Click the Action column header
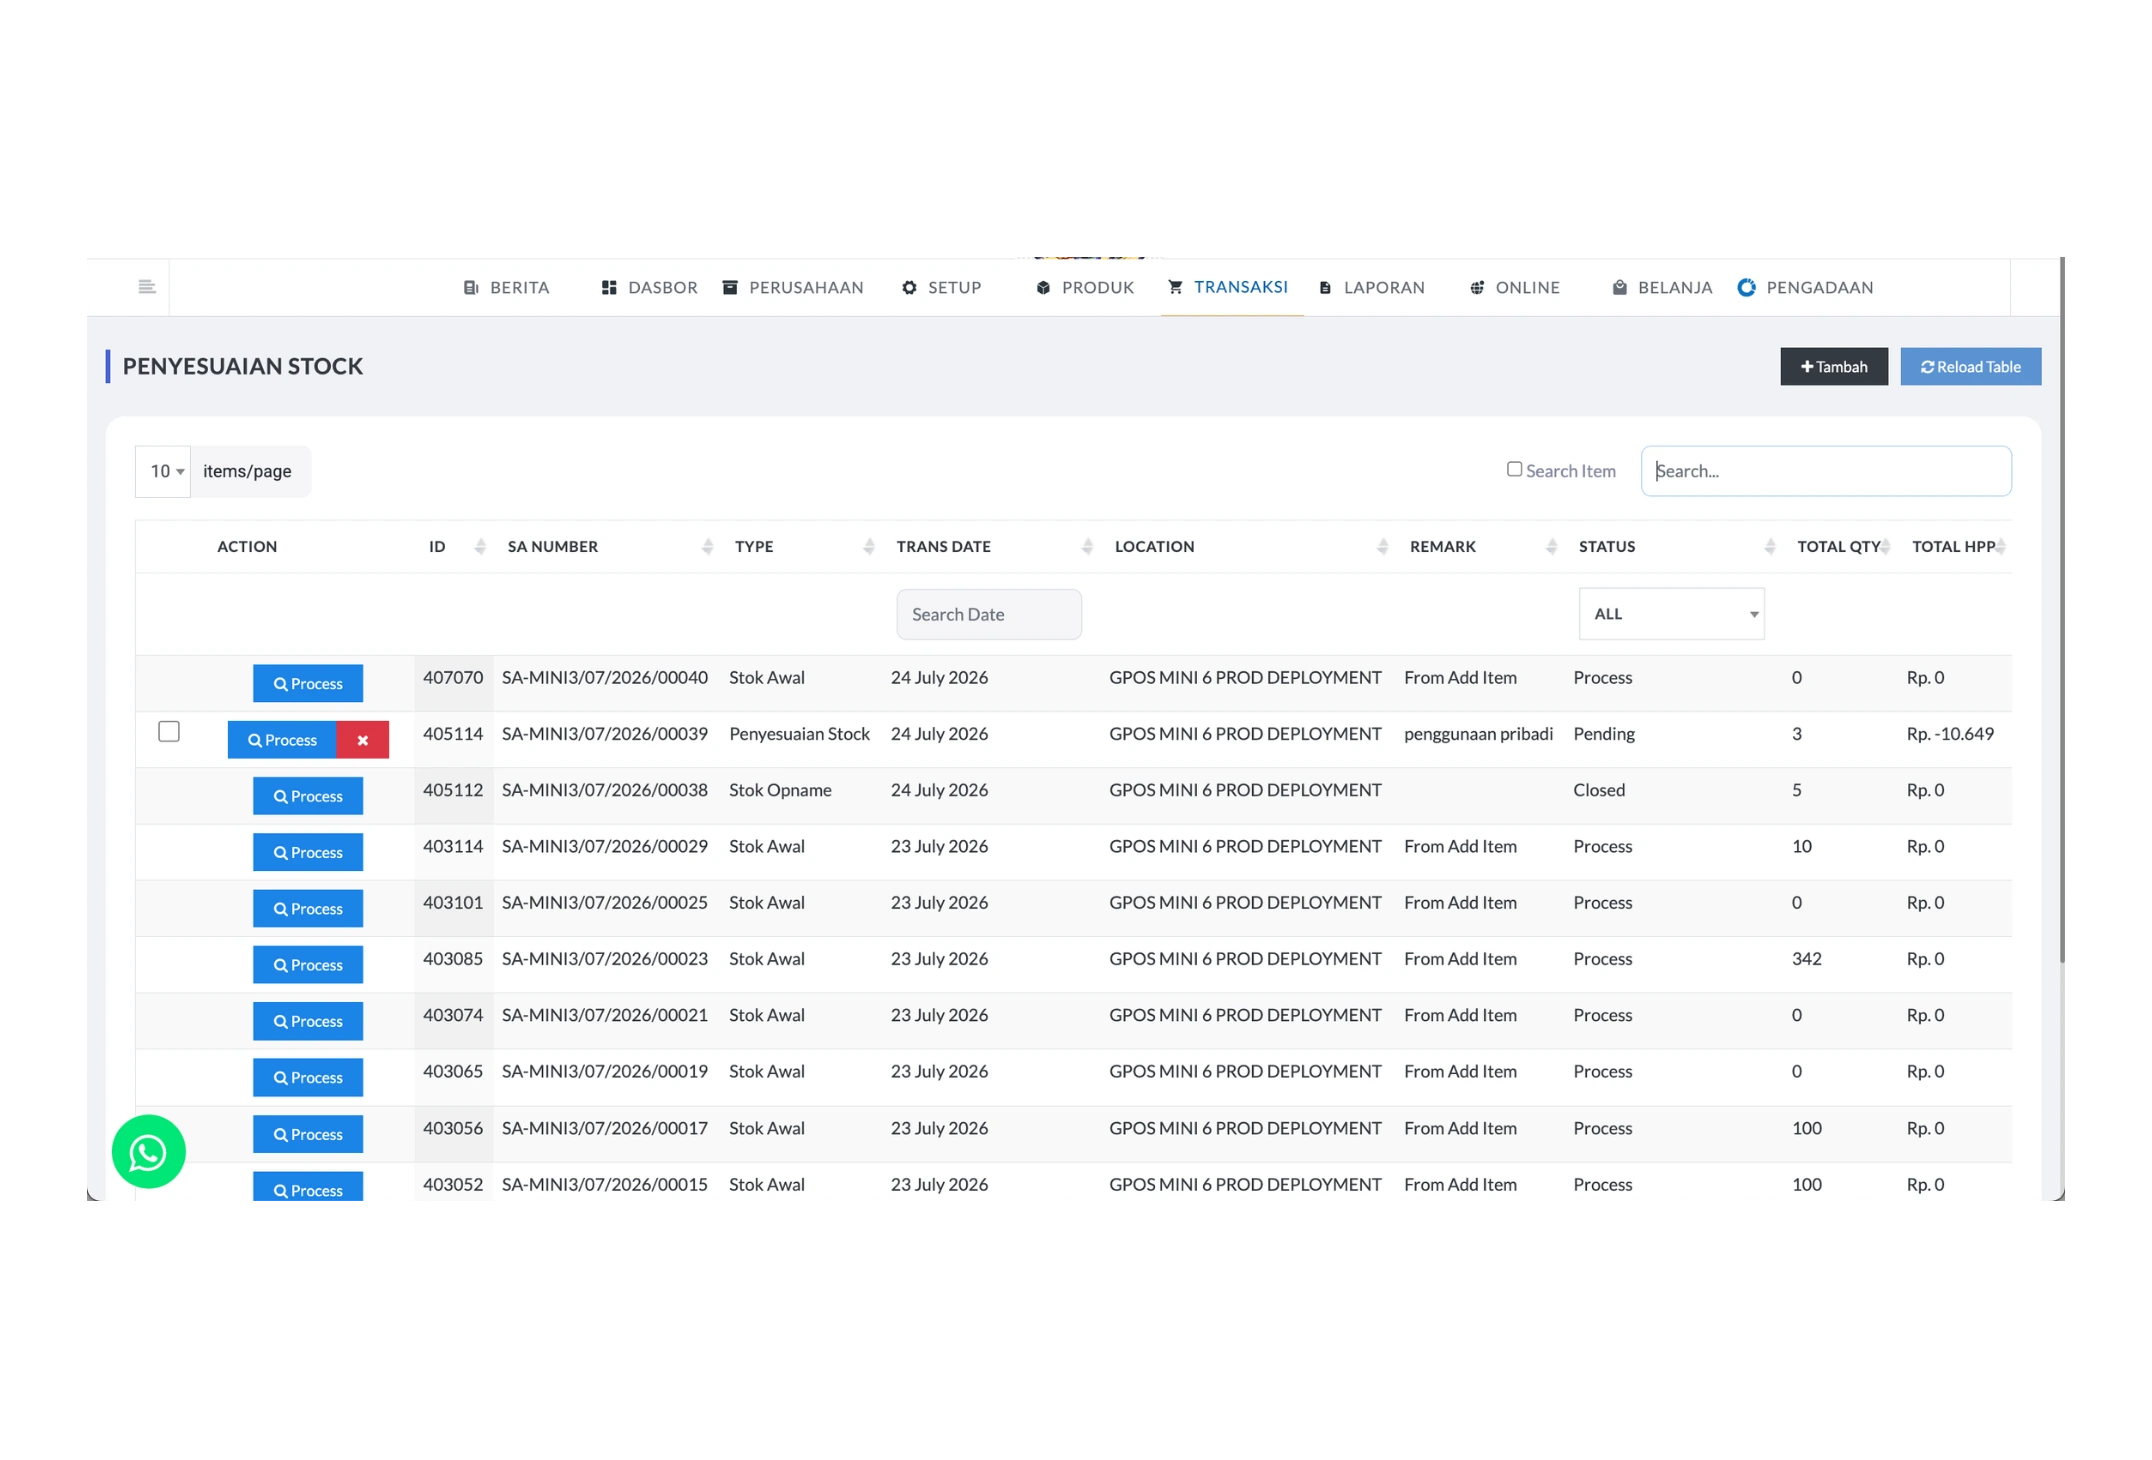The width and height of the screenshot is (2152, 1460). (x=247, y=546)
